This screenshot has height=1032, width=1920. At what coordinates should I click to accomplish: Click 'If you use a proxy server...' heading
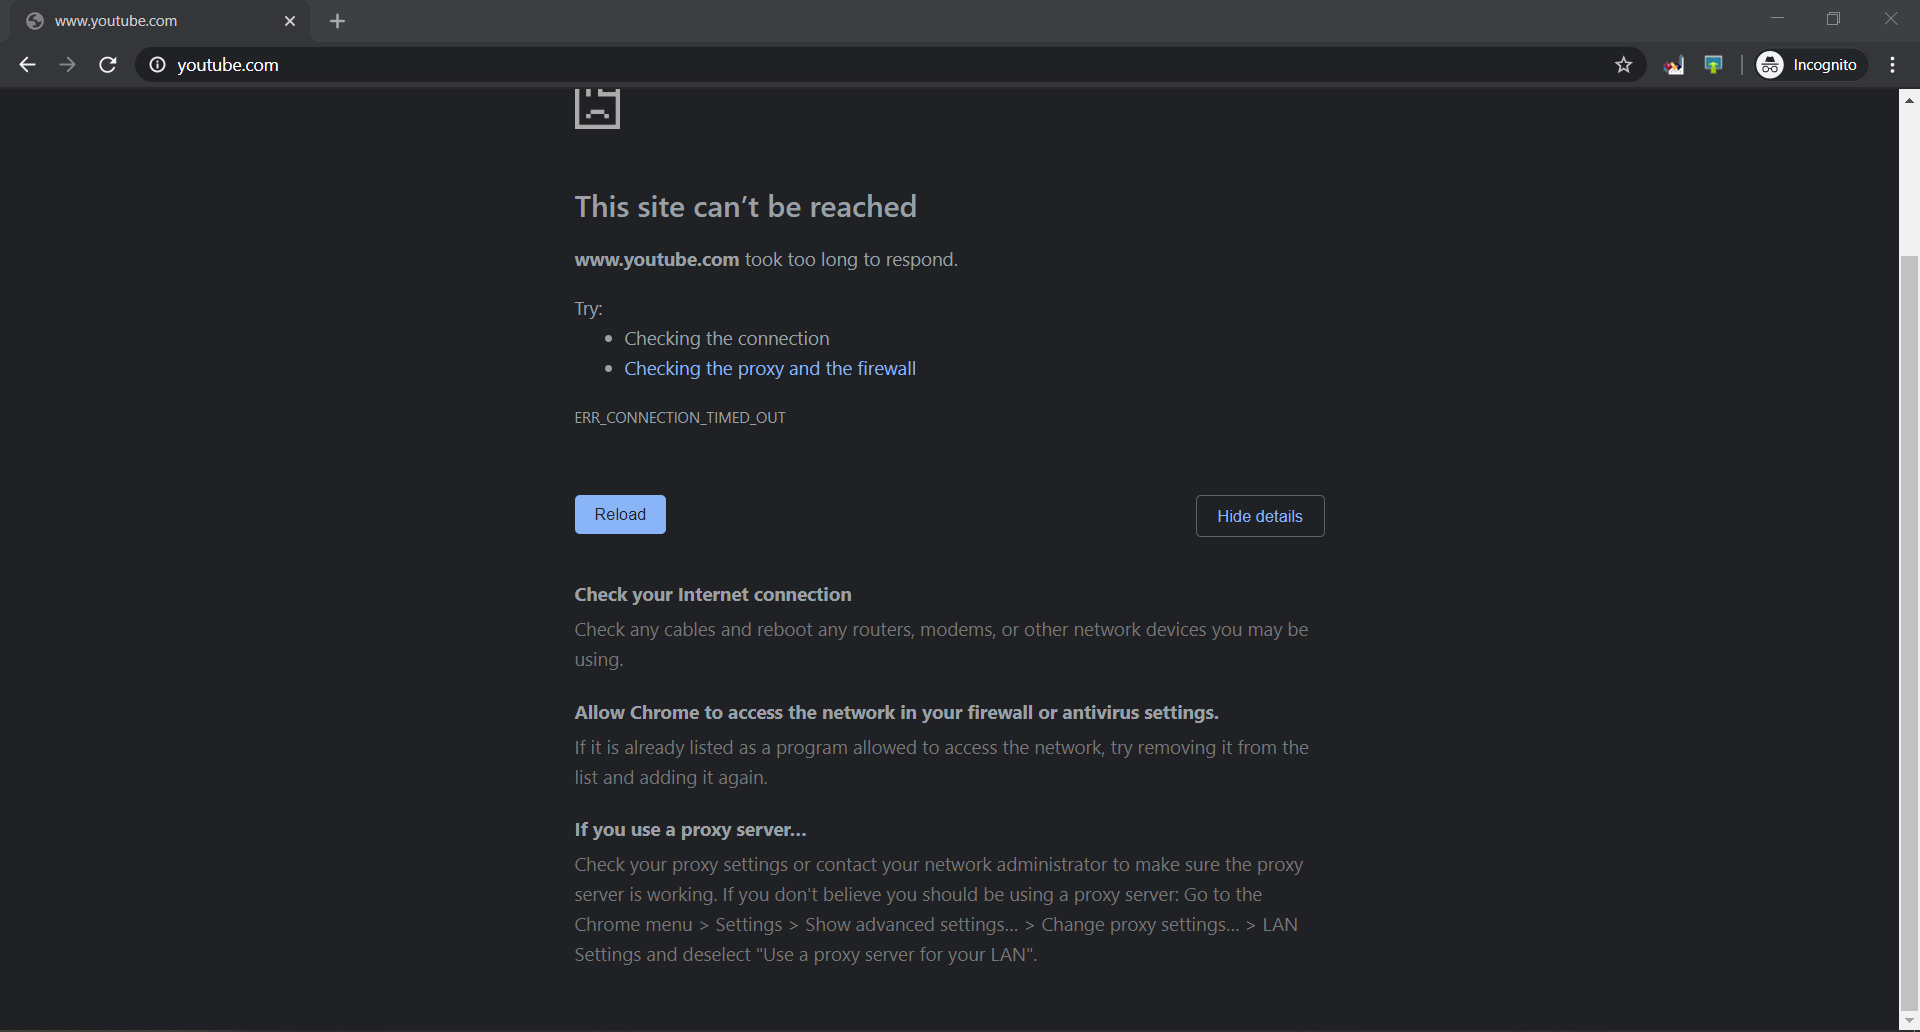pyautogui.click(x=690, y=830)
